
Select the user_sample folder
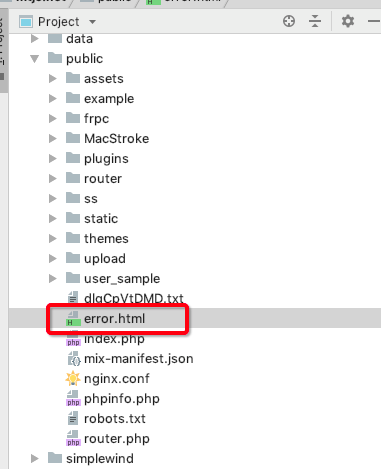(x=122, y=279)
